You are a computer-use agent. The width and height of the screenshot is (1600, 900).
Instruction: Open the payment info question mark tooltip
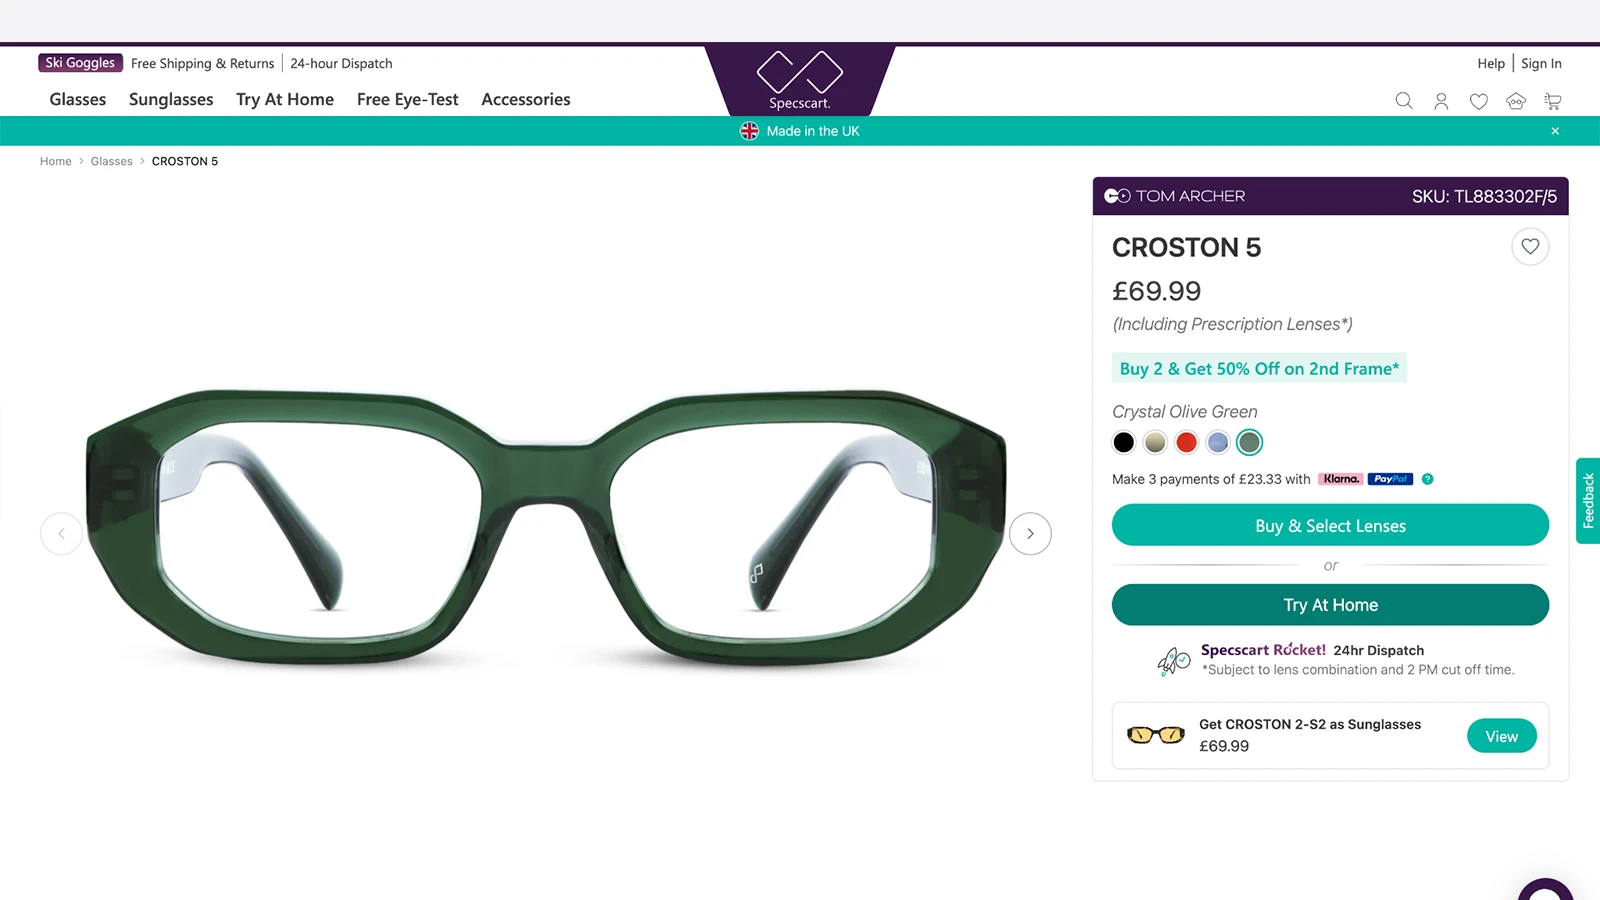[1427, 479]
